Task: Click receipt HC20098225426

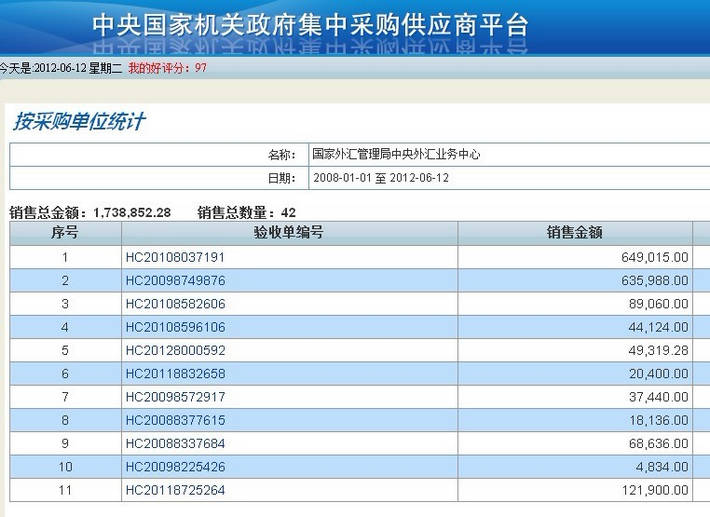Action: tap(175, 467)
